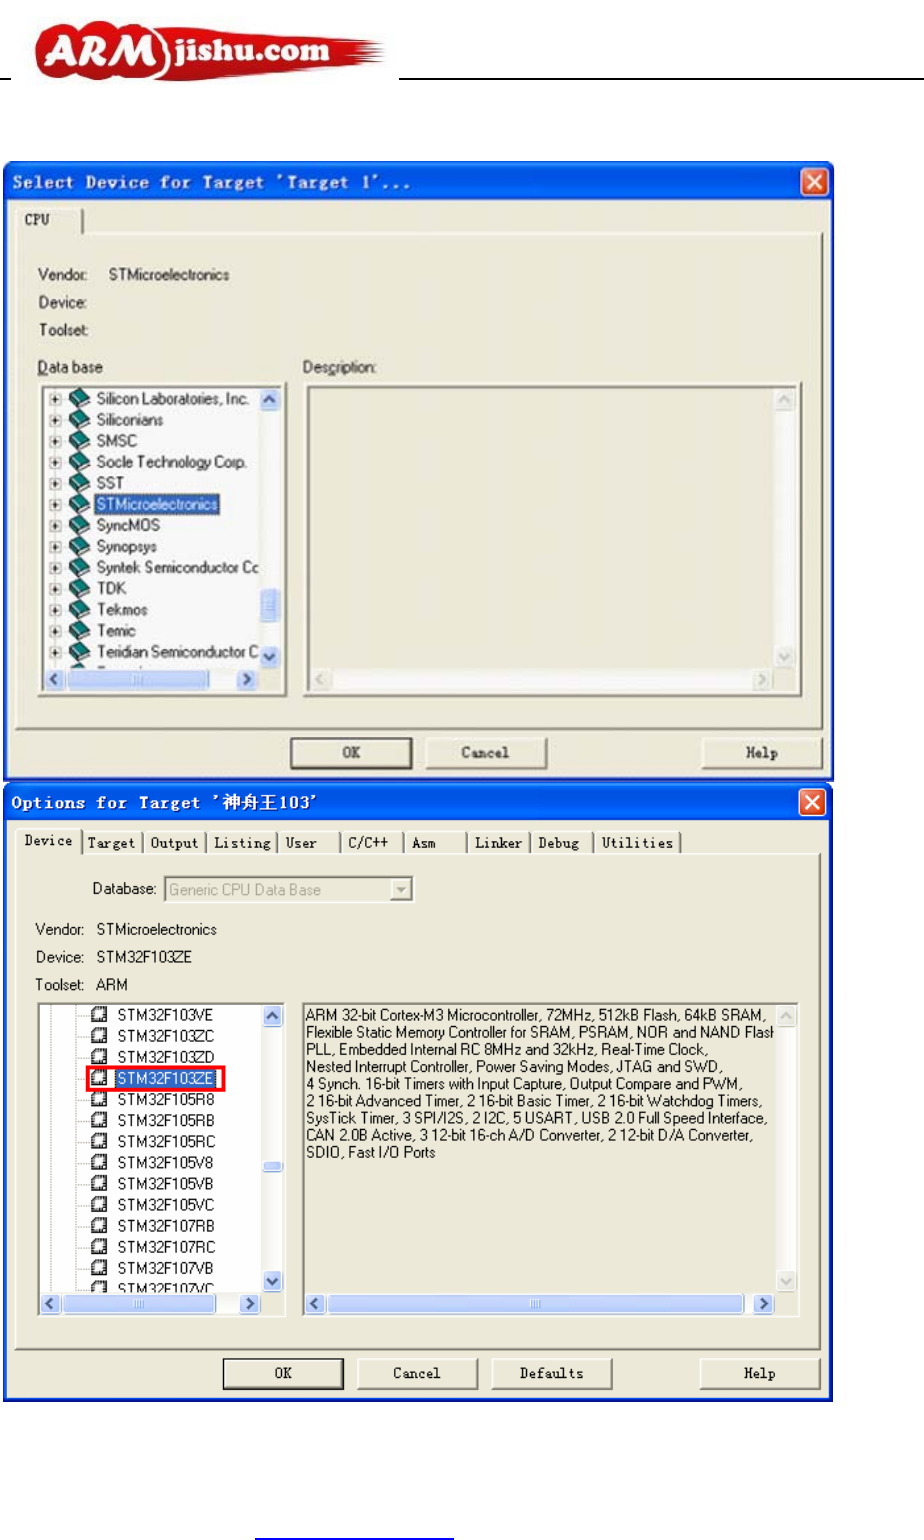924x1540 pixels.
Task: Click OK in Options for Target dialog
Action: 283,1373
